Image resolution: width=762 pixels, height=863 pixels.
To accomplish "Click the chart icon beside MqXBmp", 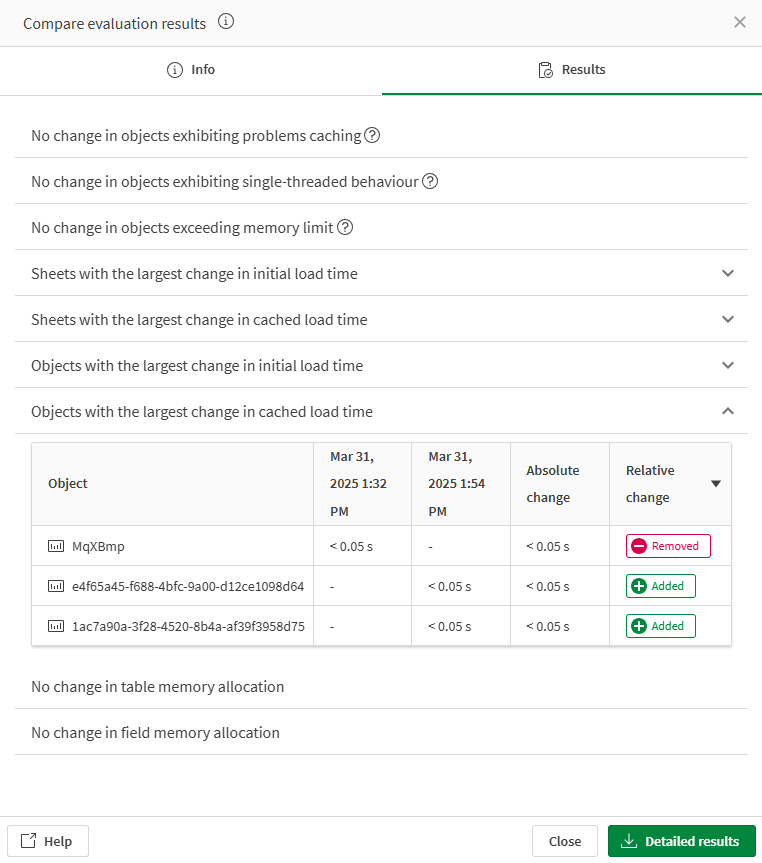I will point(56,545).
